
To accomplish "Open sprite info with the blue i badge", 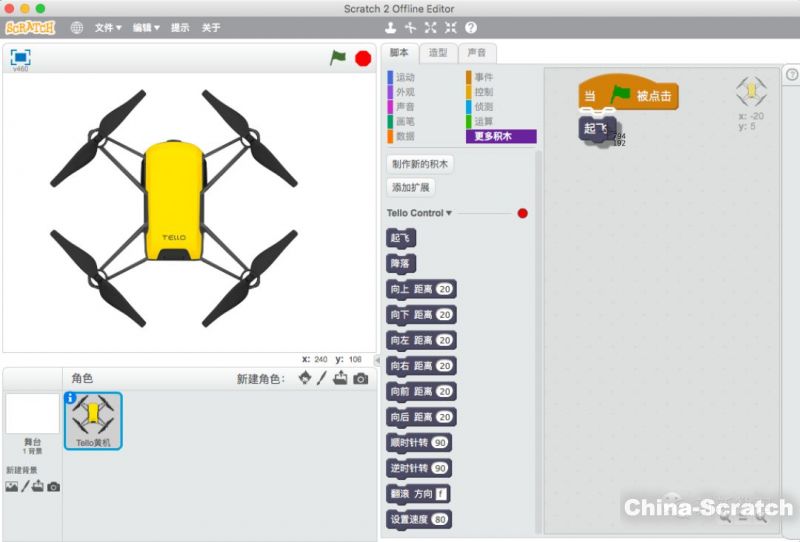I will click(x=70, y=398).
